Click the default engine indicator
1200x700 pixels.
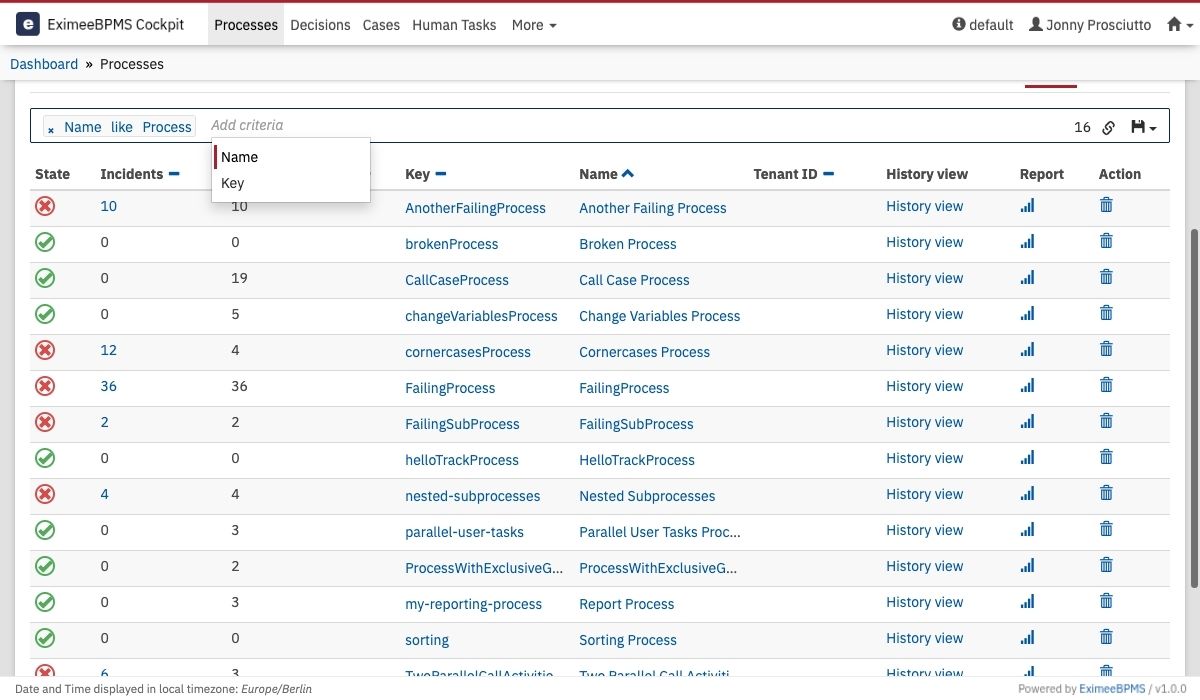(x=983, y=25)
